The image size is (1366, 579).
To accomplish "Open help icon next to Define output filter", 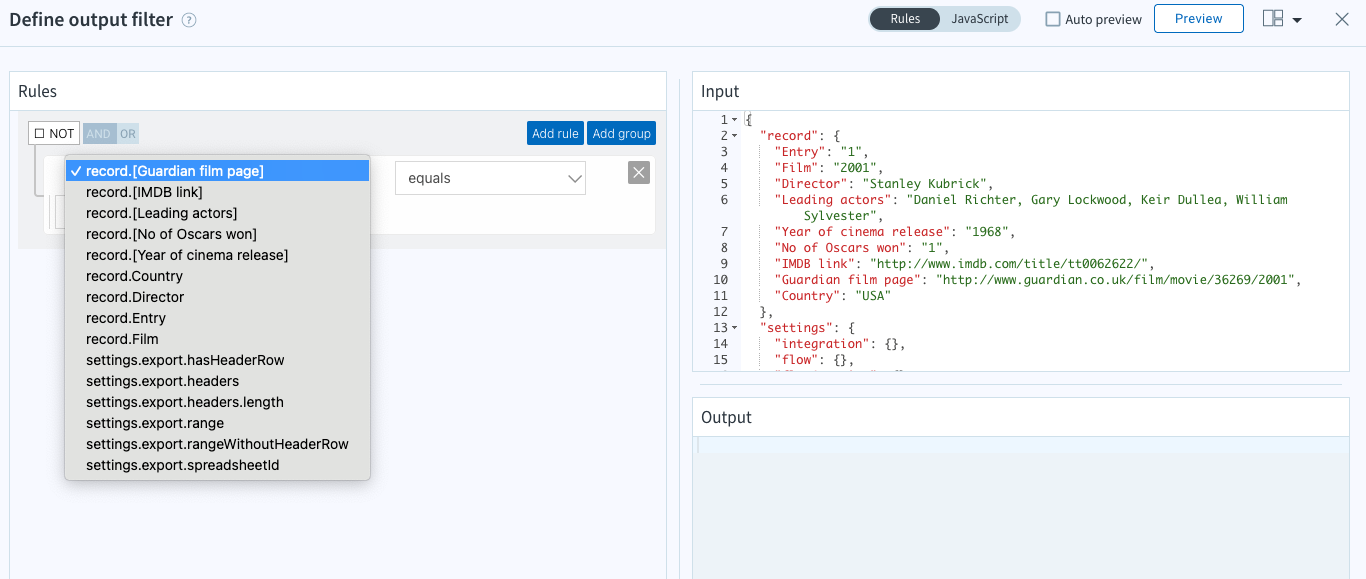I will [x=189, y=20].
